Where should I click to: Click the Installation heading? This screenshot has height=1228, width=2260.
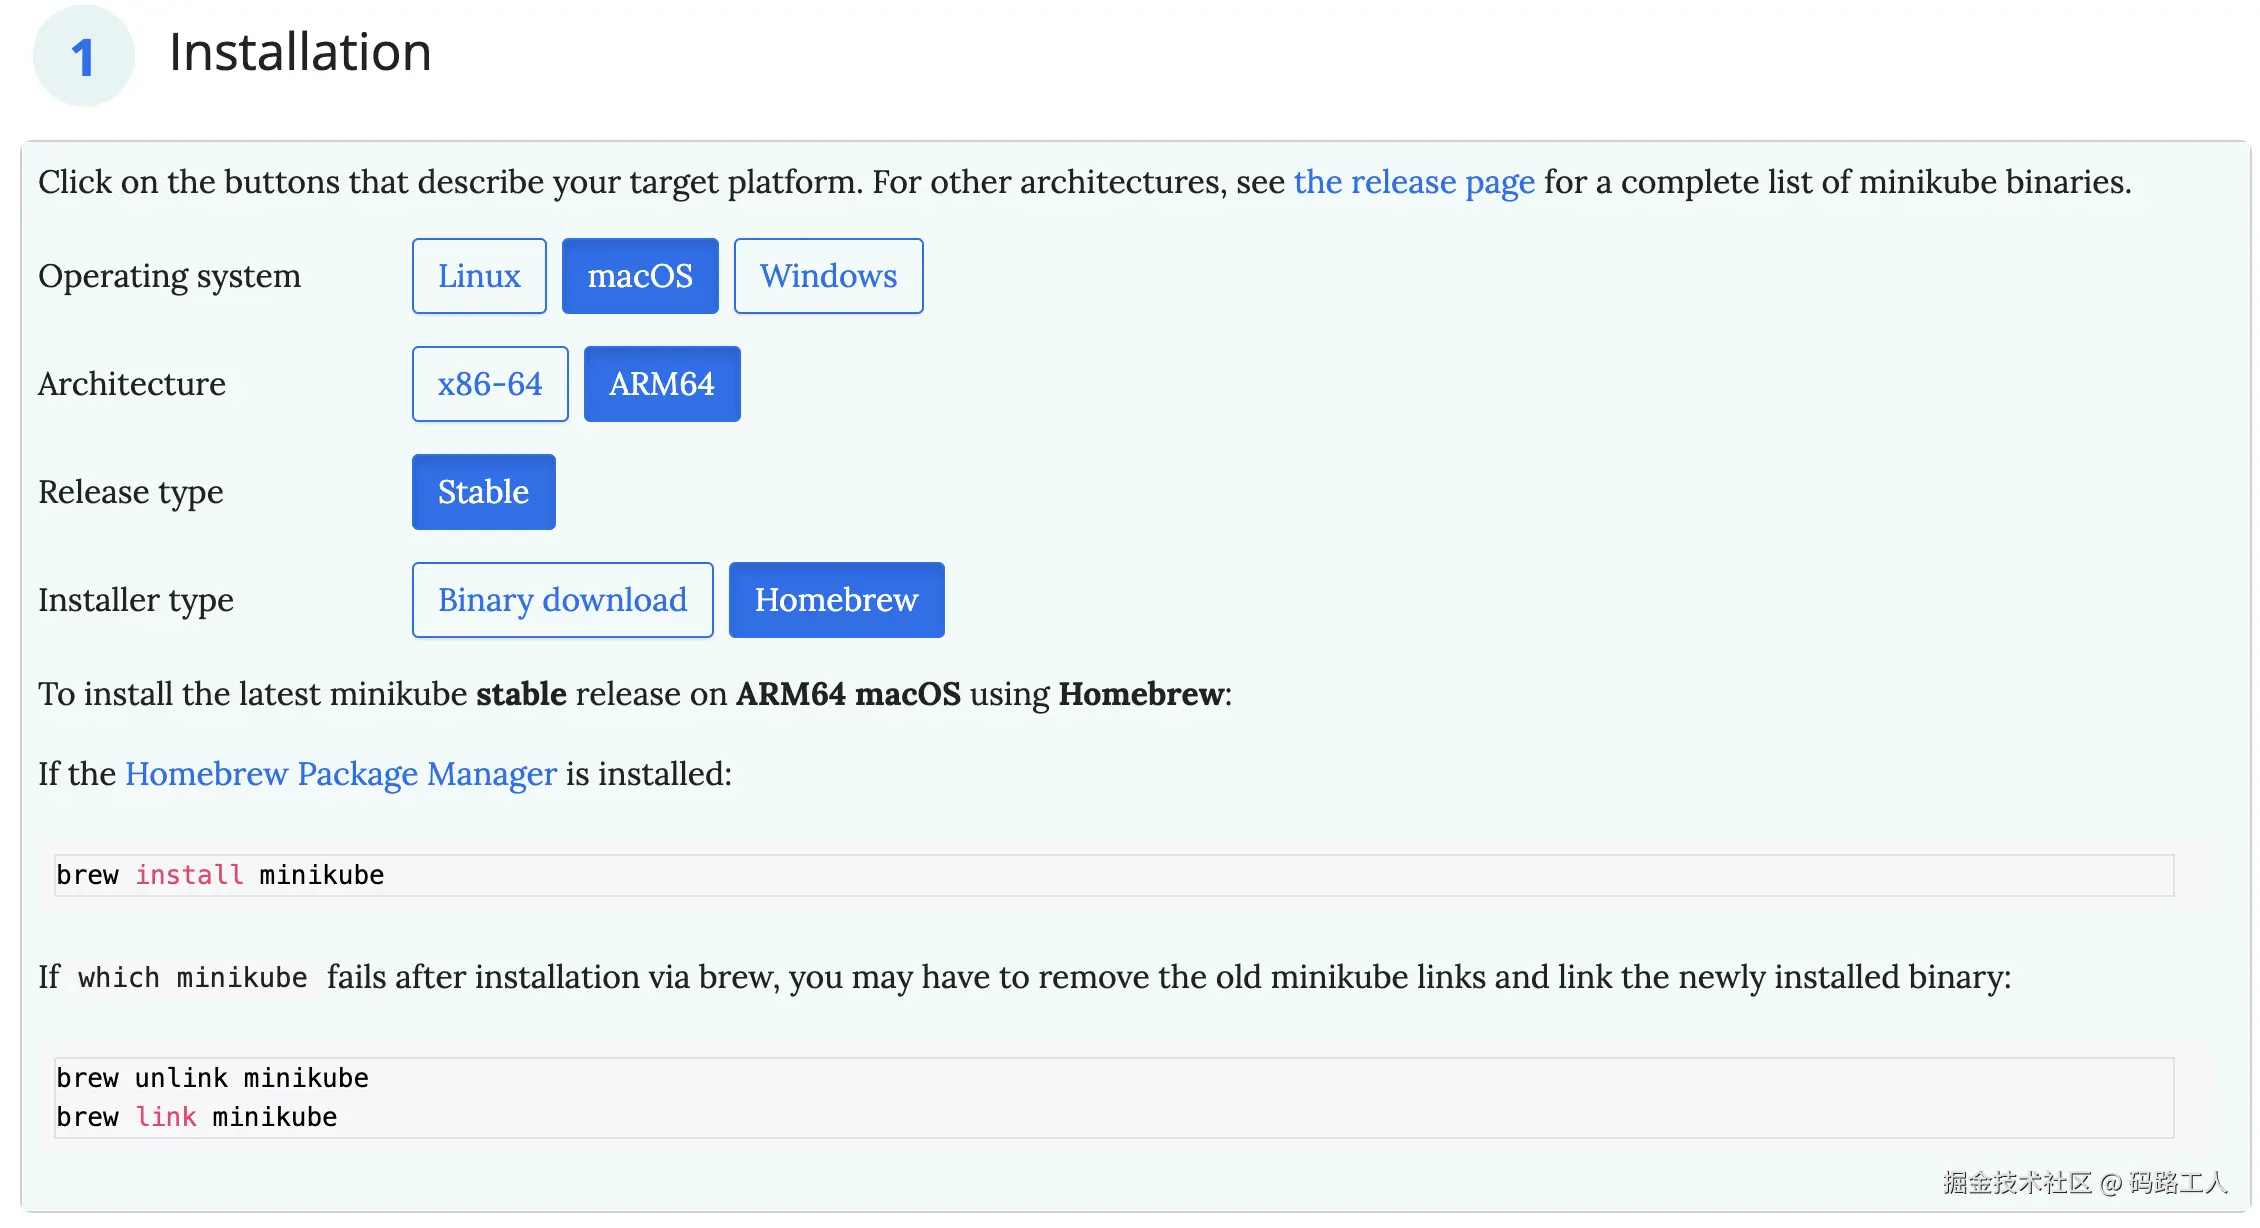[300, 52]
